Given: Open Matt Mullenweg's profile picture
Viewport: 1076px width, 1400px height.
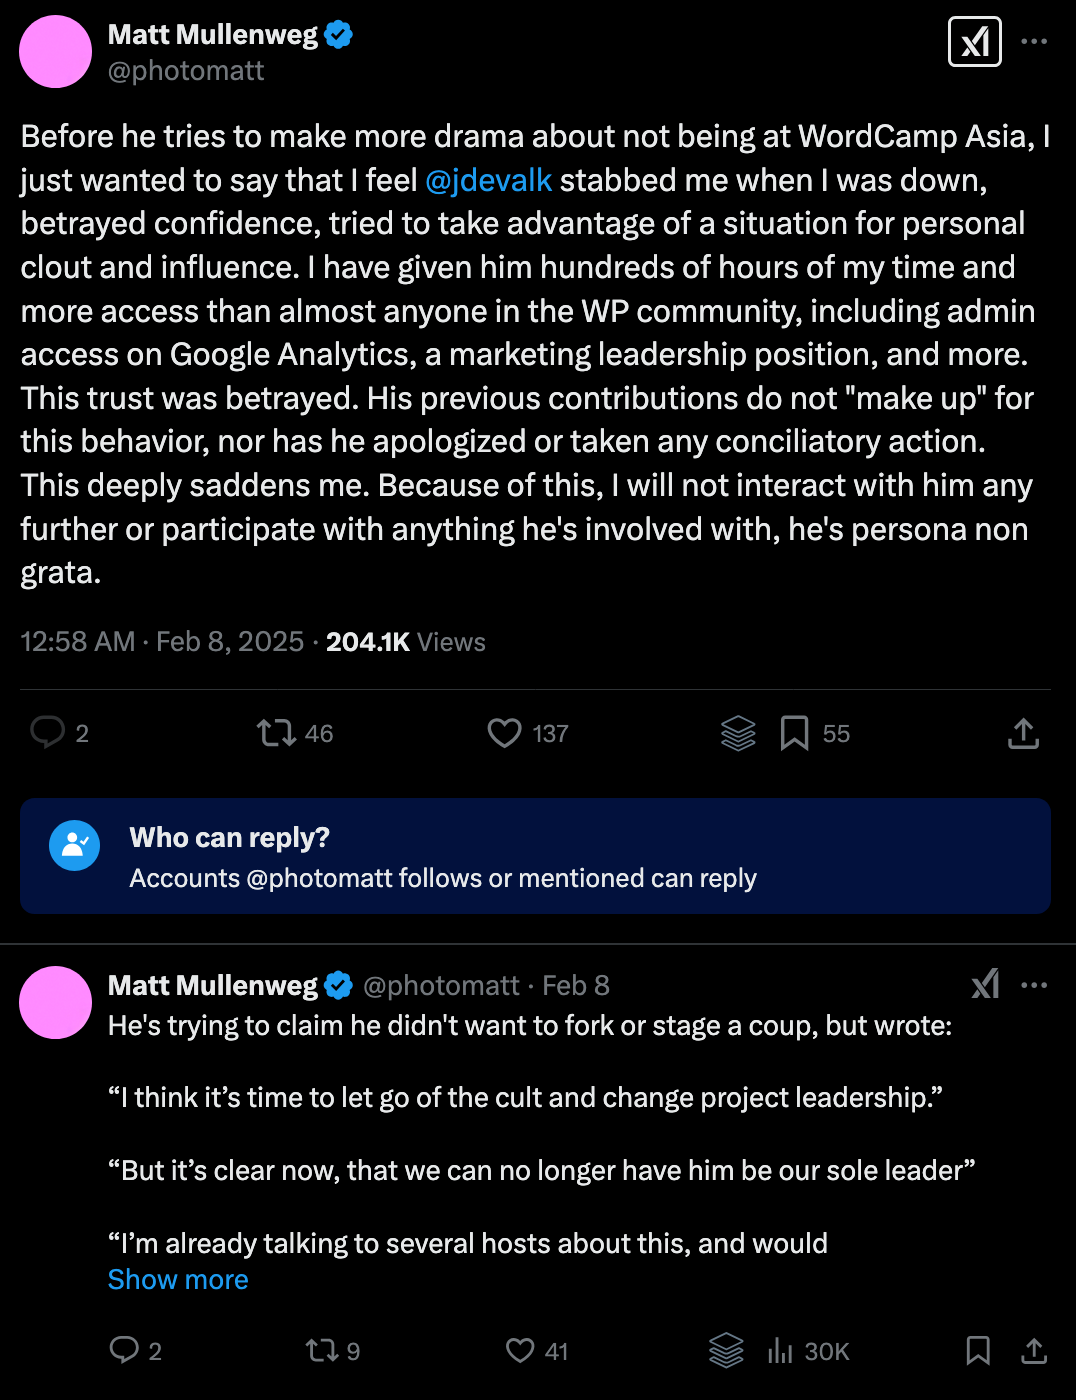Looking at the screenshot, I should coord(55,51).
